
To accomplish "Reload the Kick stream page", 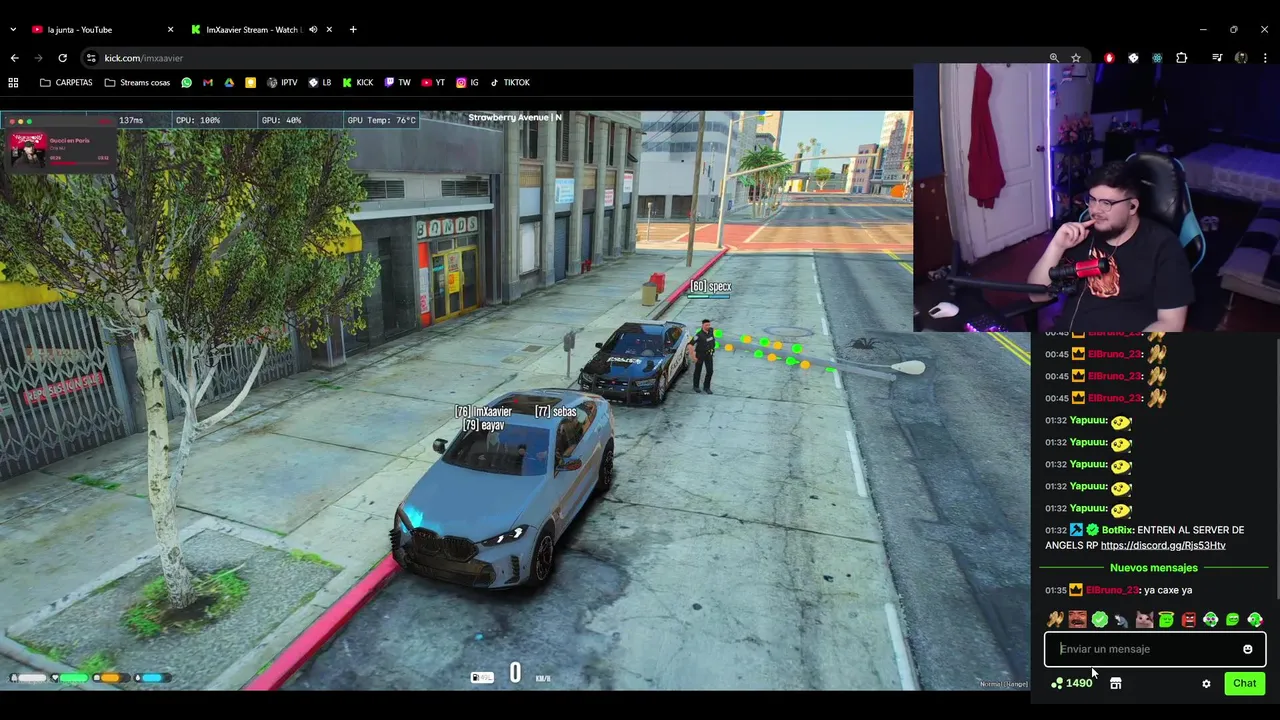I will click(x=62, y=58).
